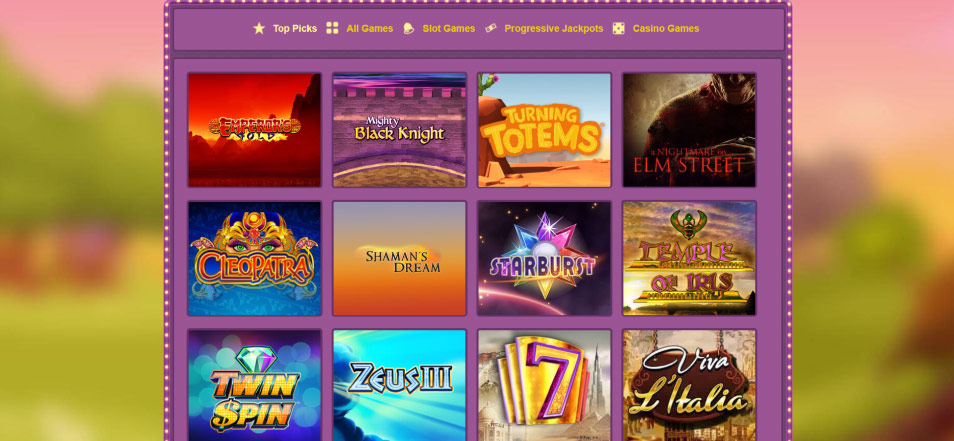Click the dice icon beside Casino Games
This screenshot has width=954, height=441.
coord(619,29)
